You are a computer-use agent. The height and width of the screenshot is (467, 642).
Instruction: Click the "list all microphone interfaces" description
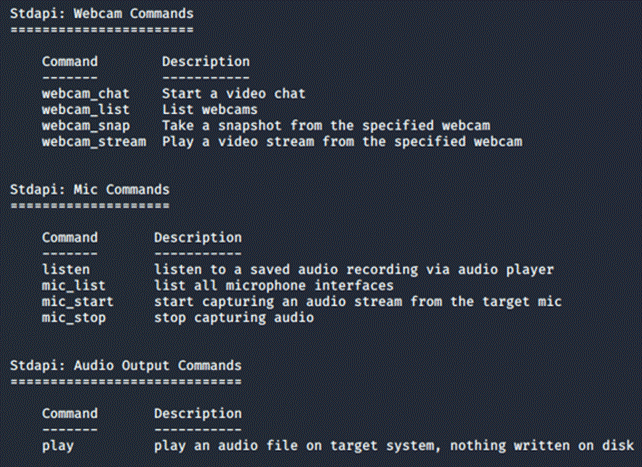click(266, 285)
